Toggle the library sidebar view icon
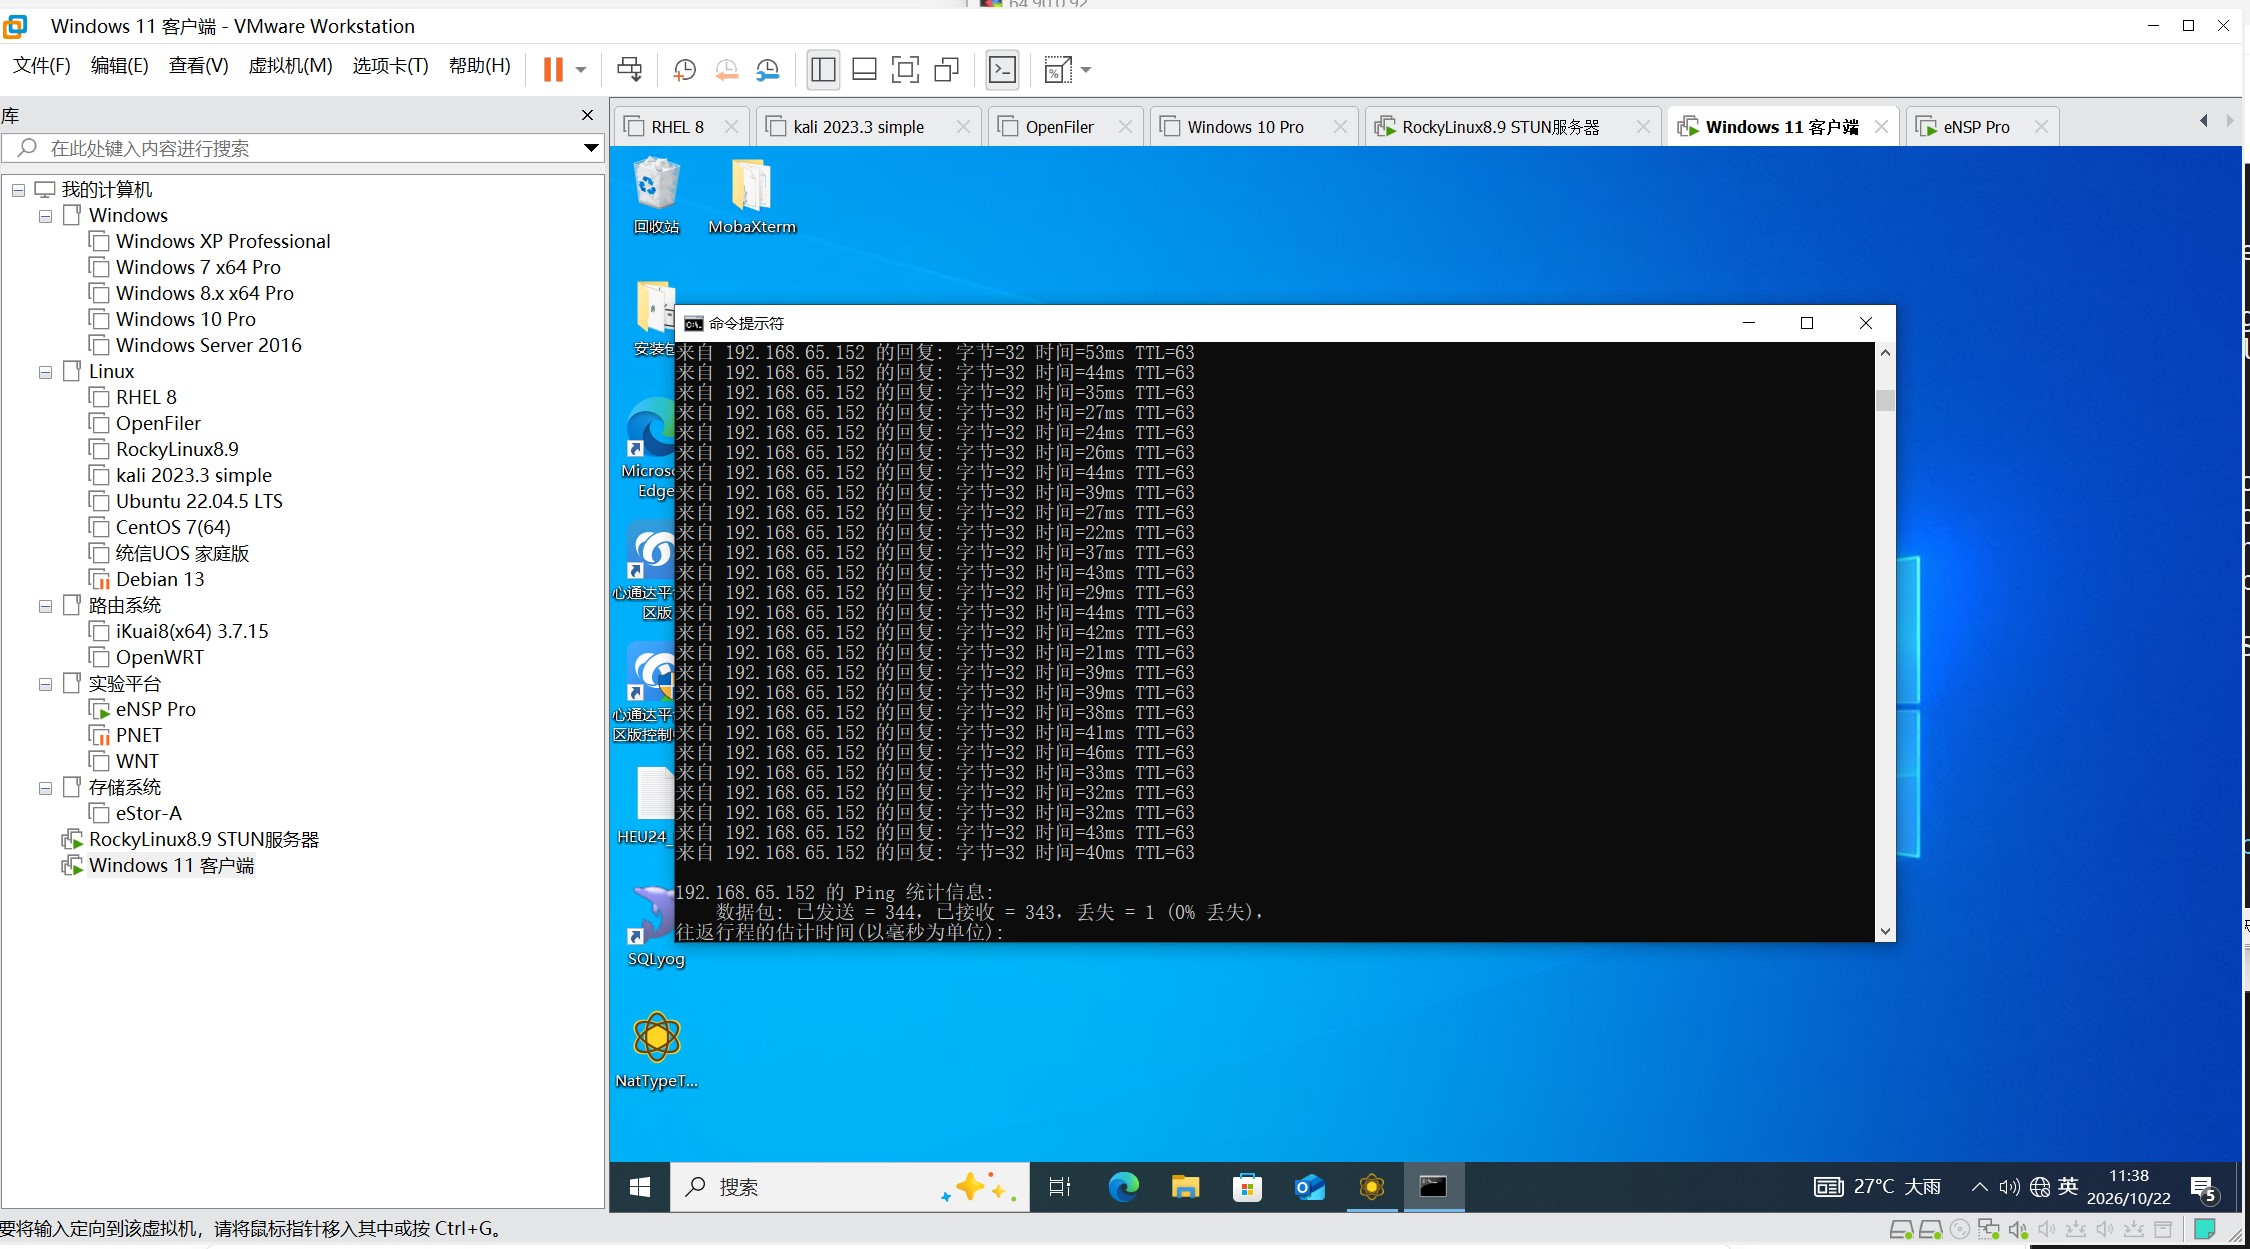The image size is (2250, 1249). click(823, 70)
